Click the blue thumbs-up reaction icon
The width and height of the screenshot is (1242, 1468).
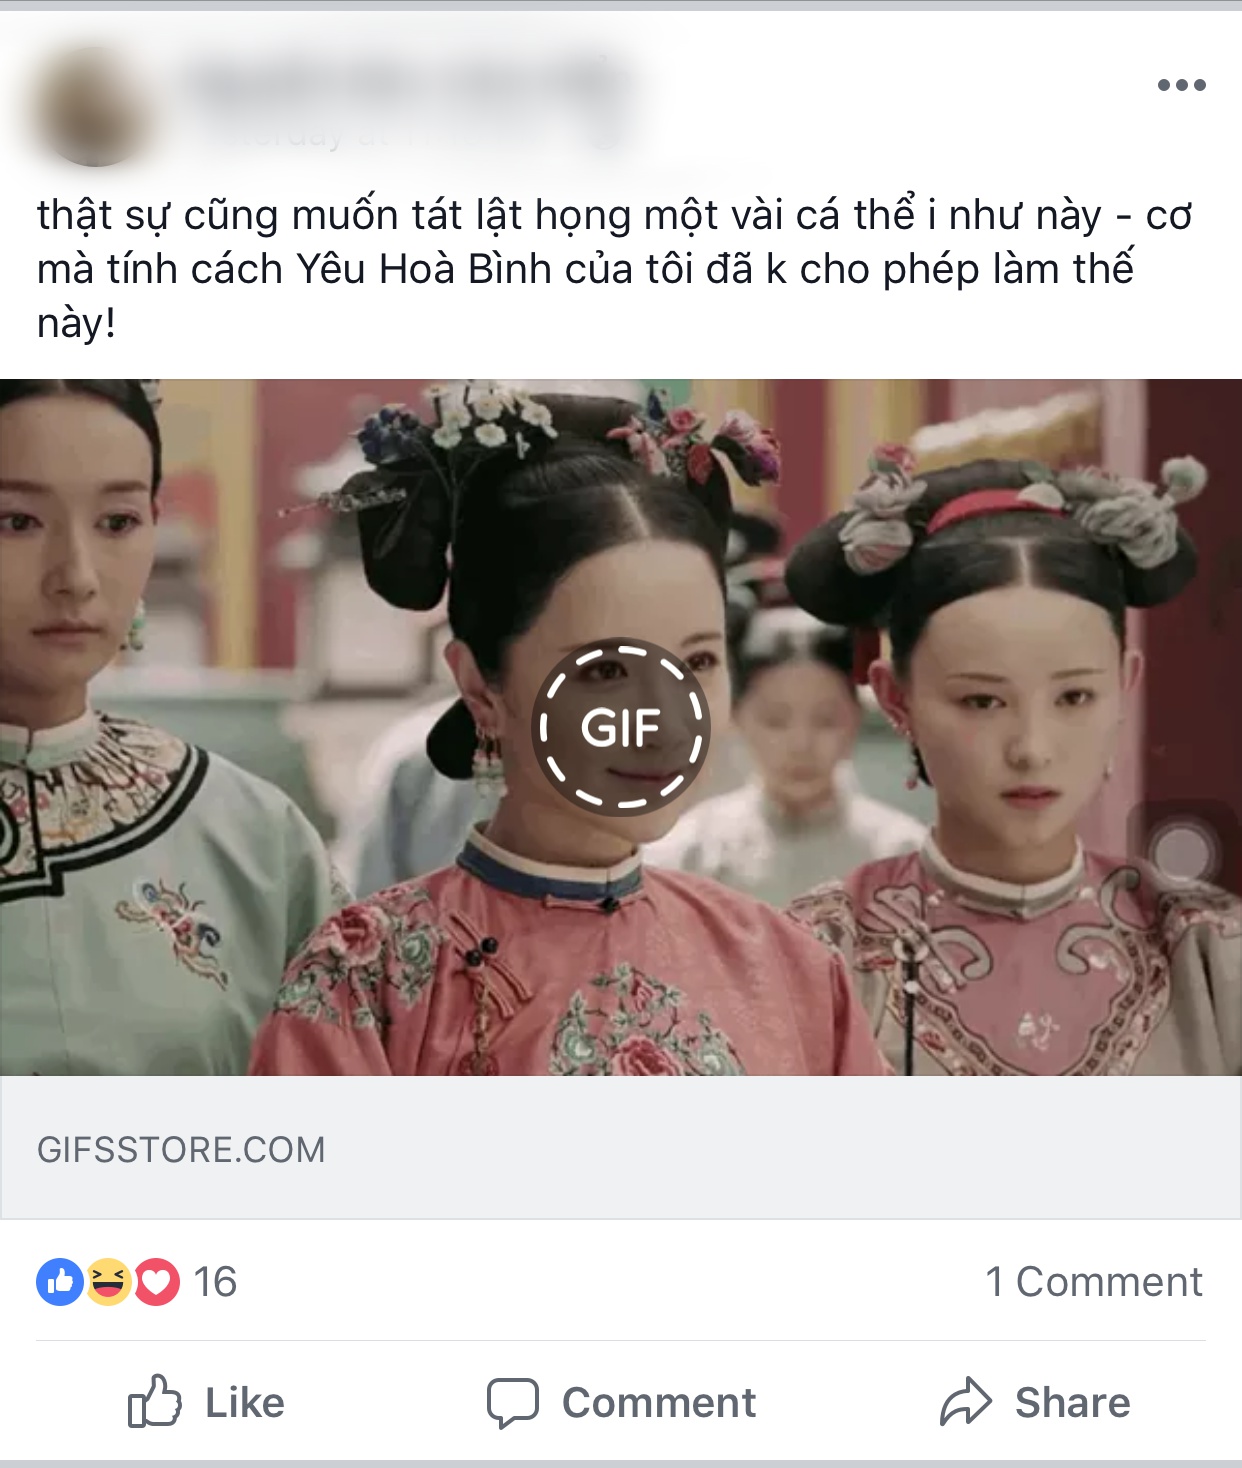point(60,1281)
